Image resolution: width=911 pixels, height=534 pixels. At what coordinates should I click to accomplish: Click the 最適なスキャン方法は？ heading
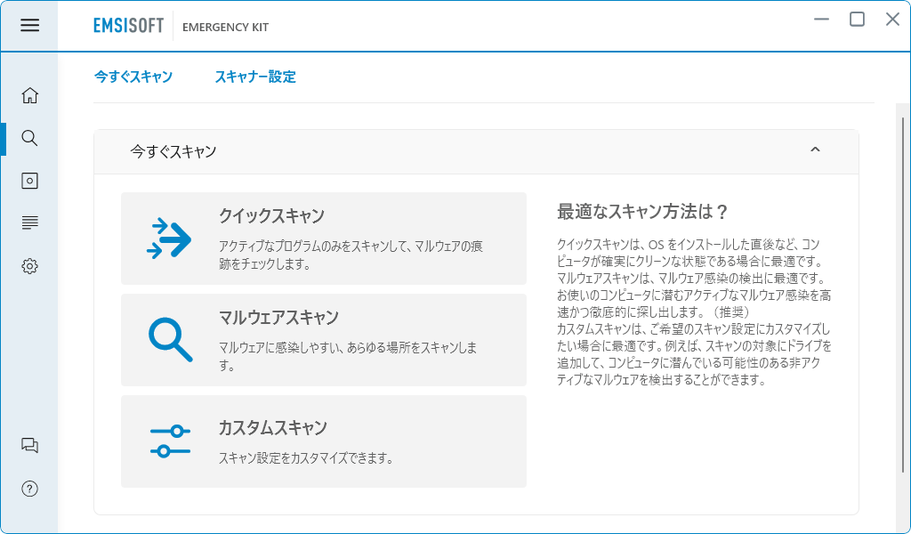pos(642,212)
